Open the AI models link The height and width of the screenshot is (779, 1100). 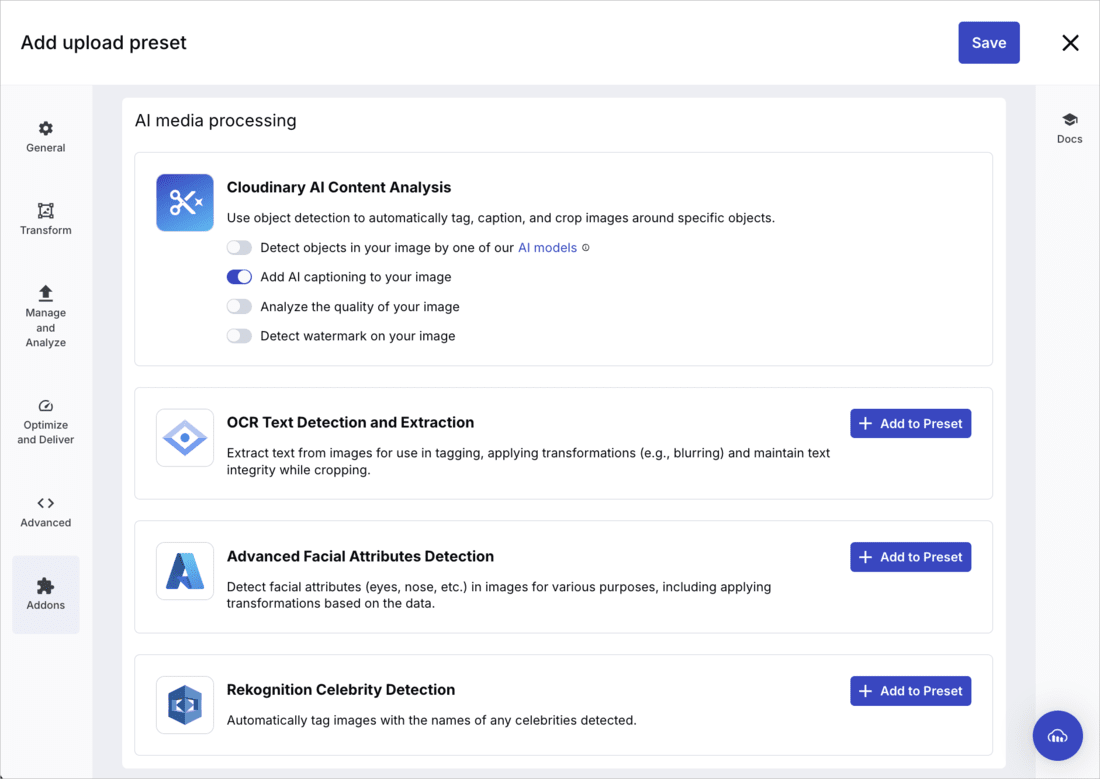tap(547, 248)
